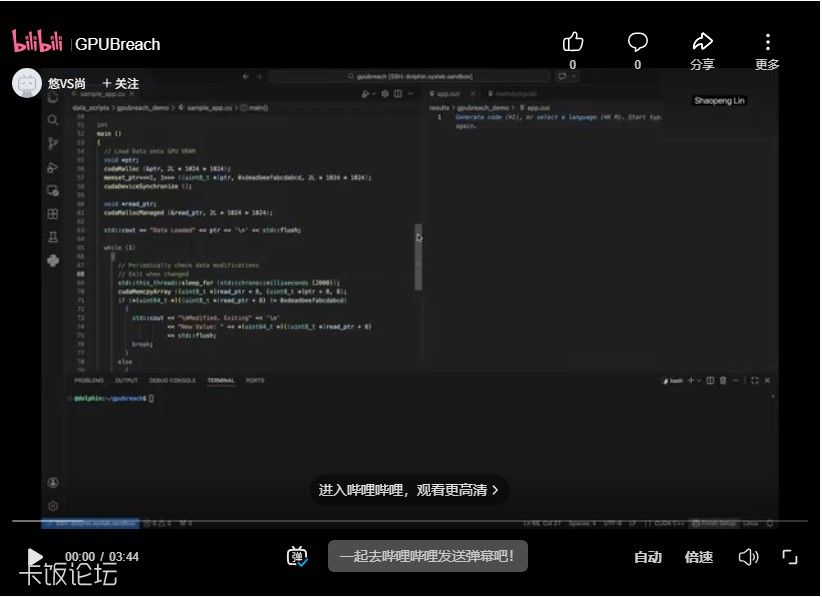Click the share arrow icon
This screenshot has width=822, height=597.
click(702, 42)
